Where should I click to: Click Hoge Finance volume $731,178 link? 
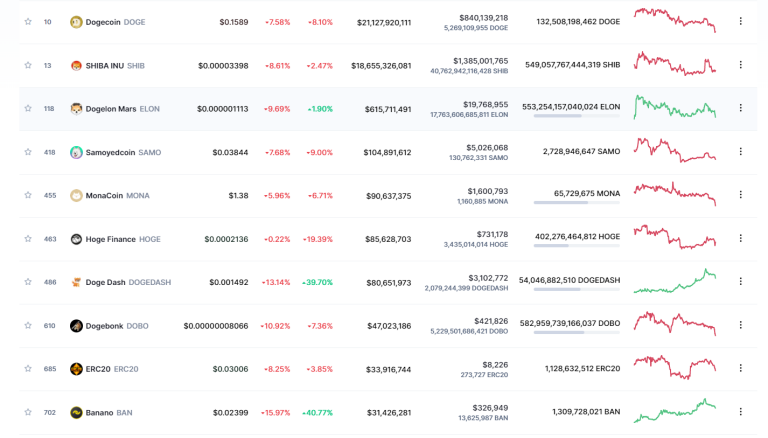click(x=492, y=234)
